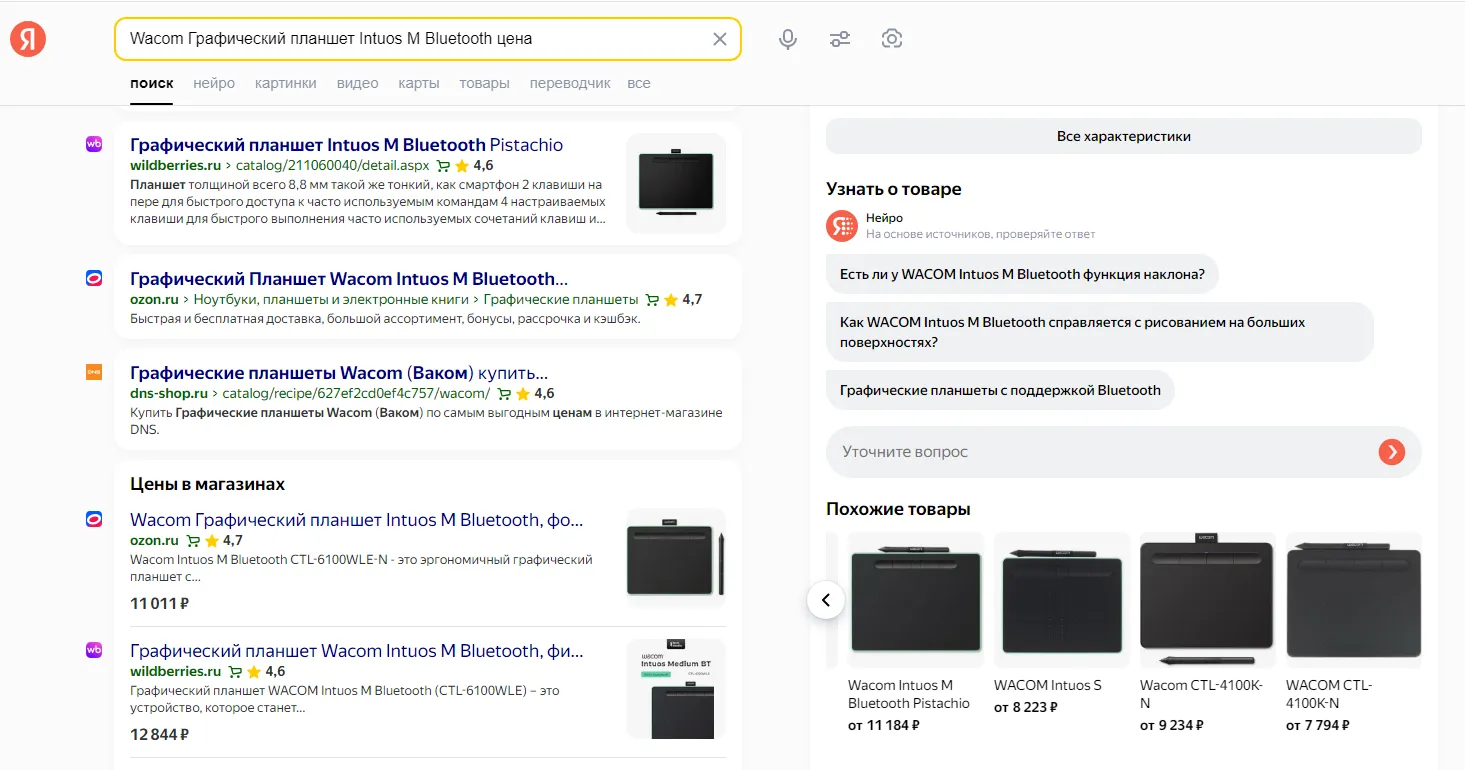Viewport: 1465px width, 770px height.
Task: Submit the question with the red arrow button
Action: pyautogui.click(x=1391, y=452)
